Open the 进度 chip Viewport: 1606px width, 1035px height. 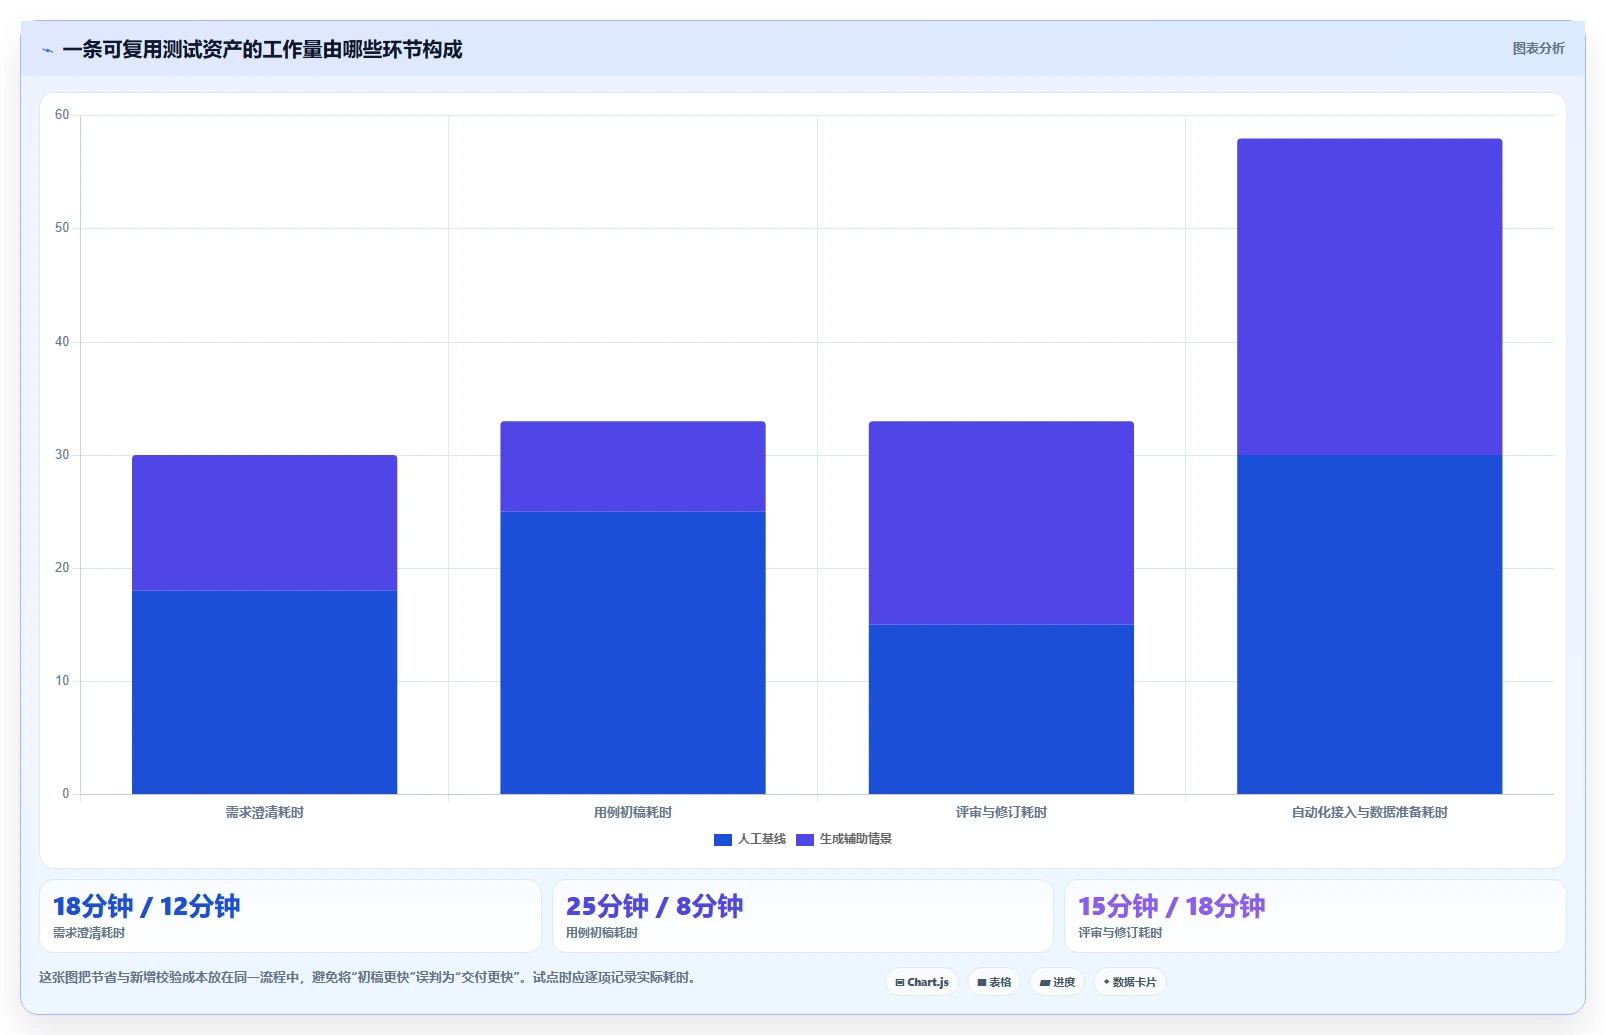point(1057,982)
